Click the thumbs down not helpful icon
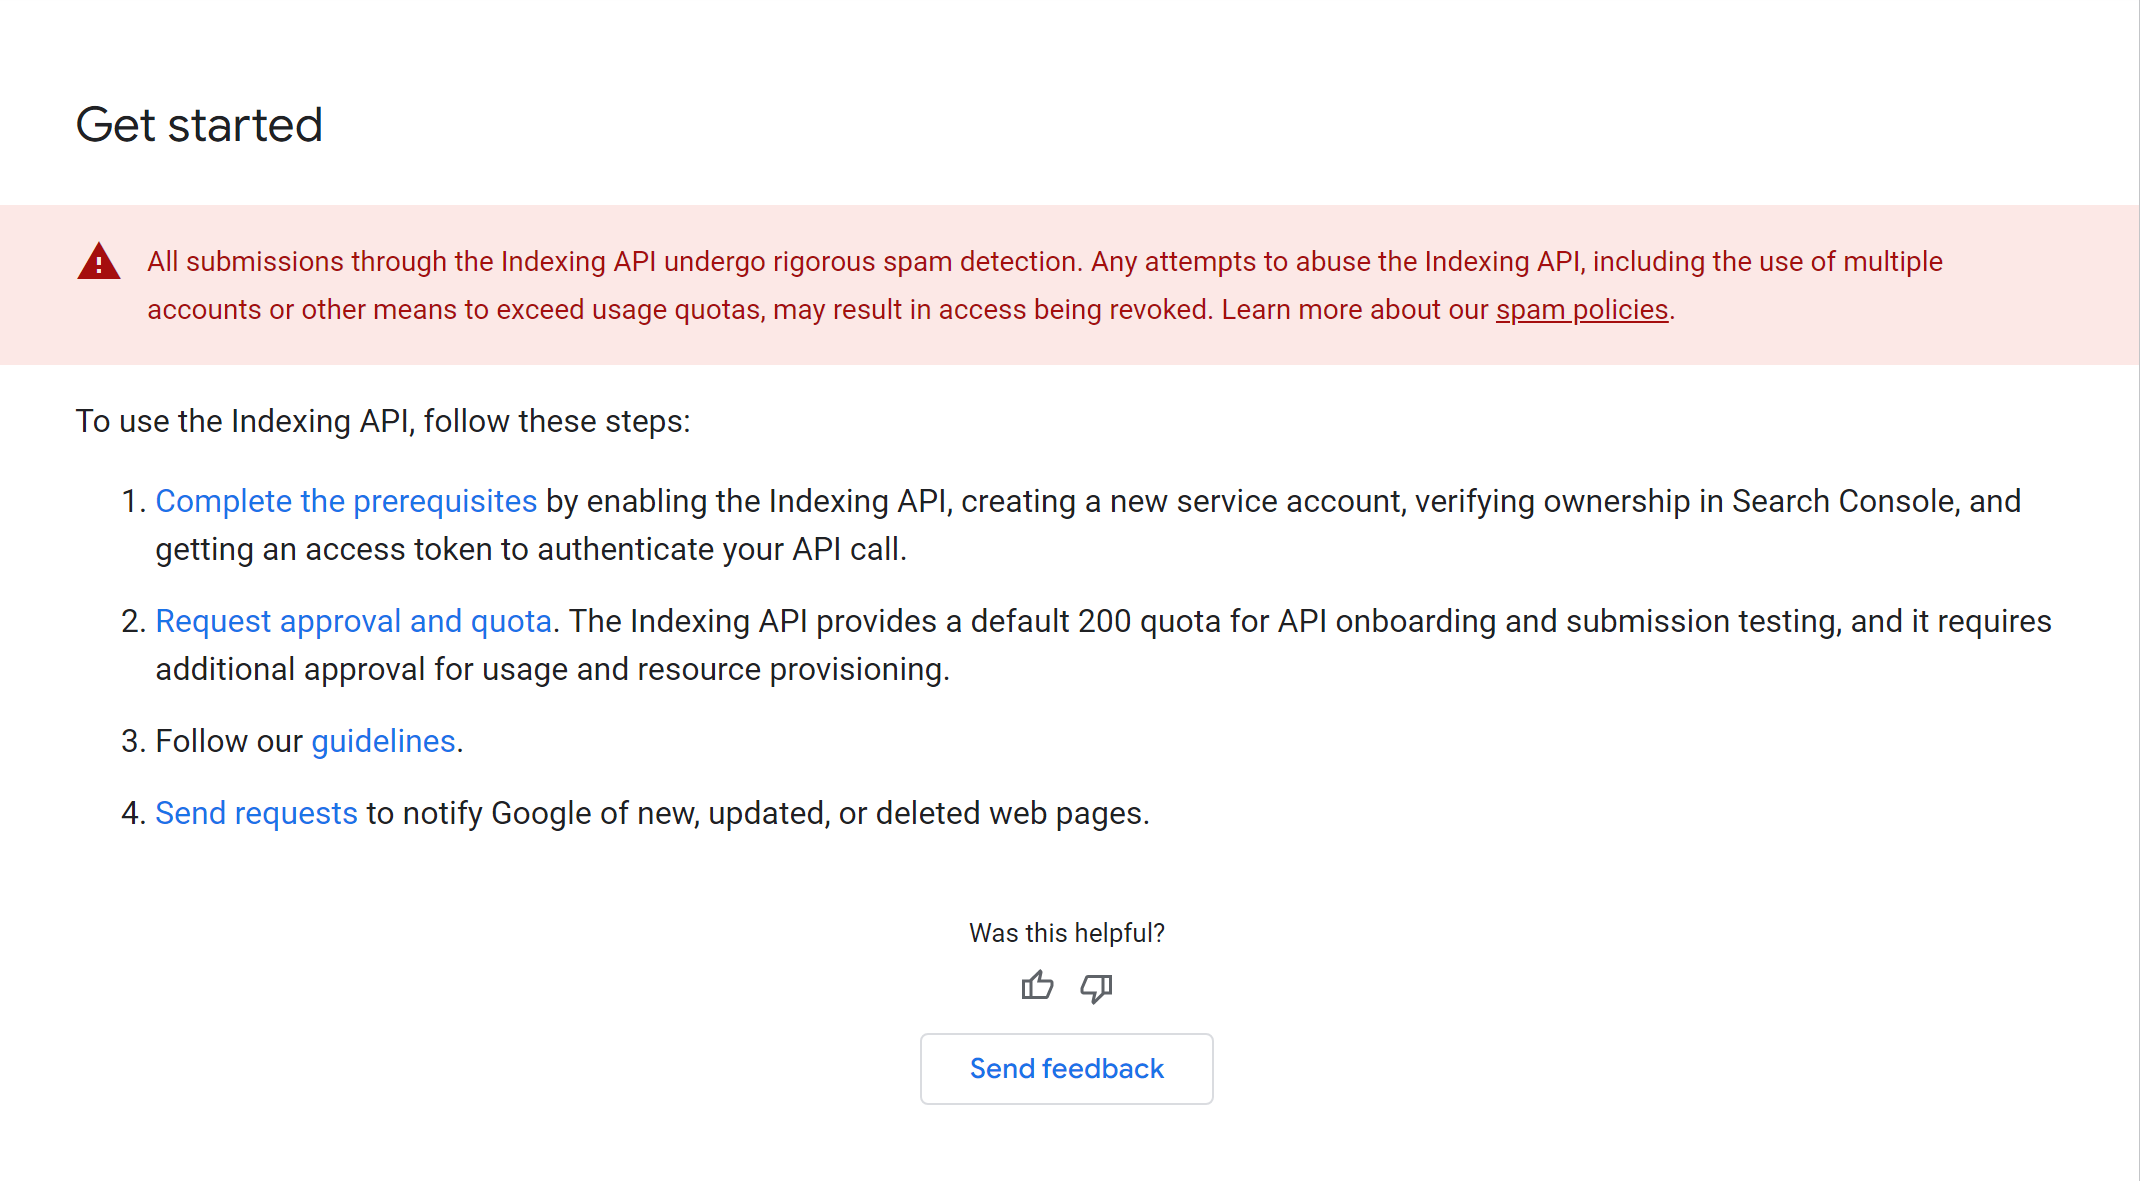Screen dimensions: 2140x1181 coord(1096,987)
